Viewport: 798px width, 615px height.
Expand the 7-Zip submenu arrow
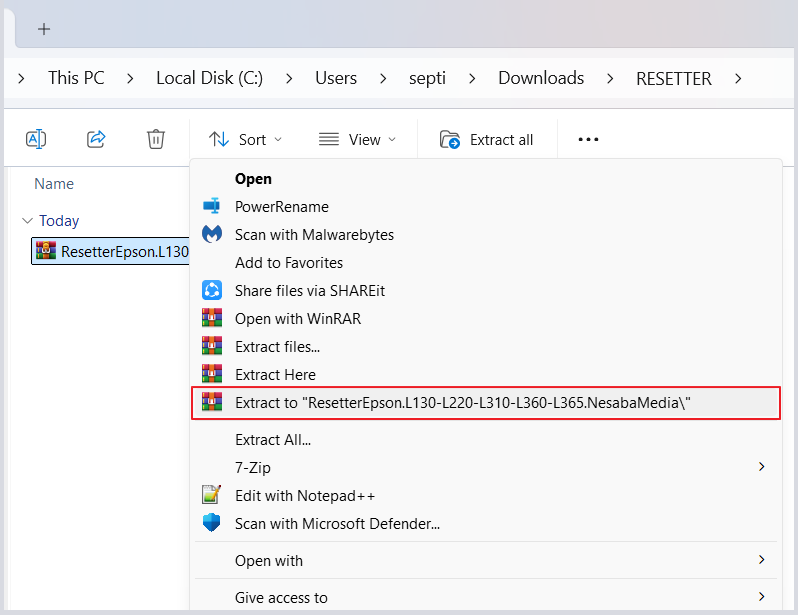click(x=761, y=467)
